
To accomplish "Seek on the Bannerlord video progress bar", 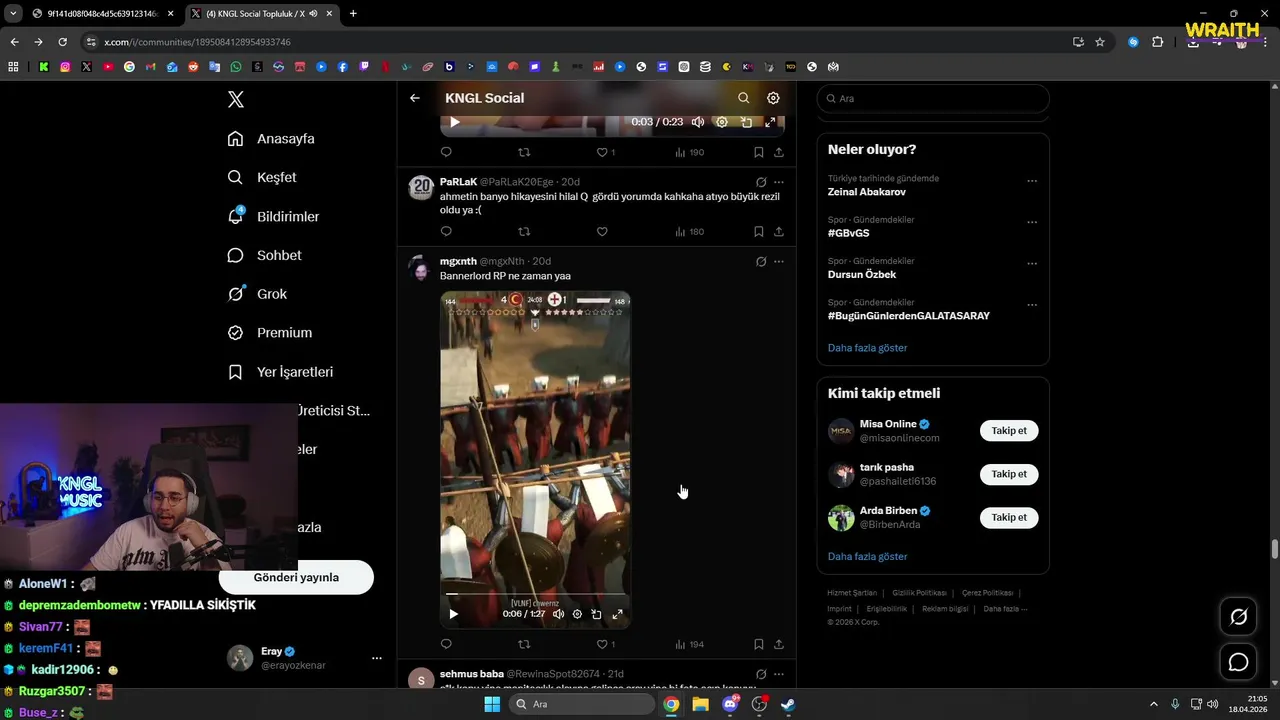I will (x=535, y=595).
